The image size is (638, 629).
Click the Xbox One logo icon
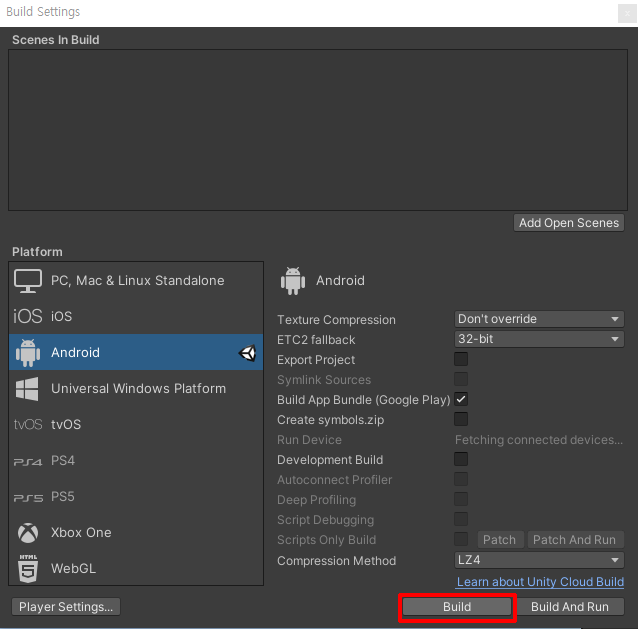(28, 533)
